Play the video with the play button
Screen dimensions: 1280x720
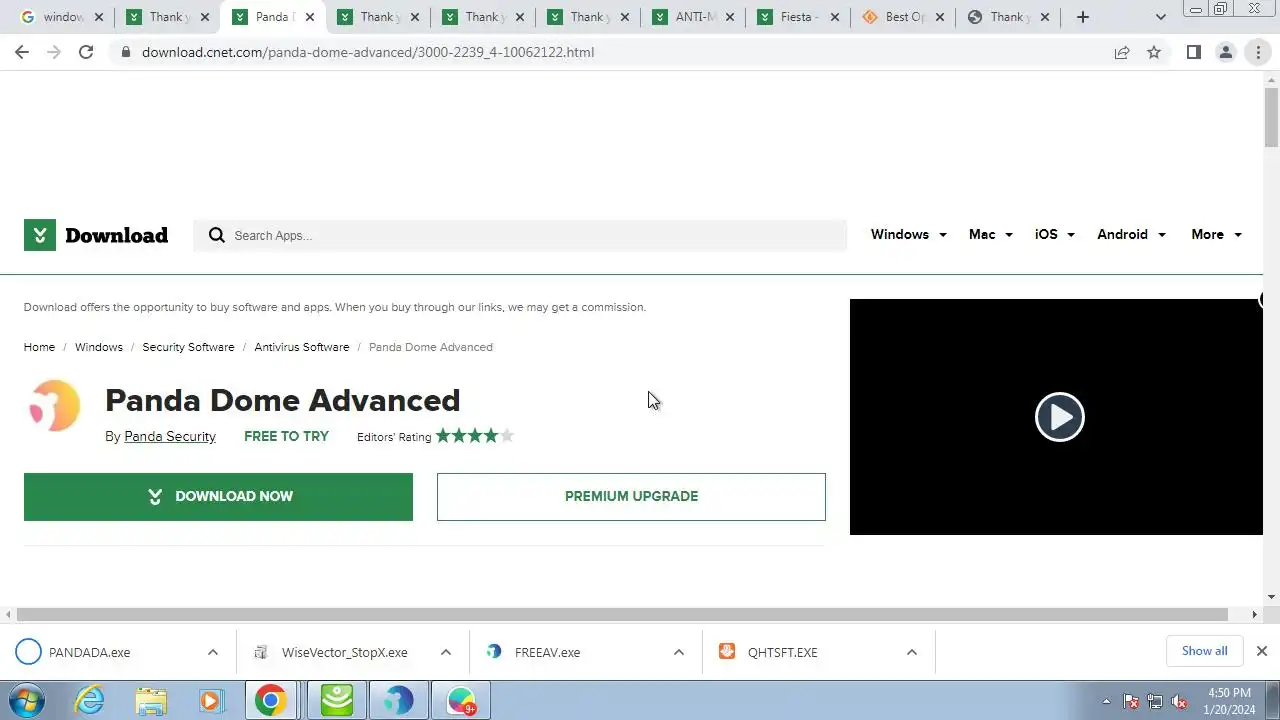(1059, 417)
